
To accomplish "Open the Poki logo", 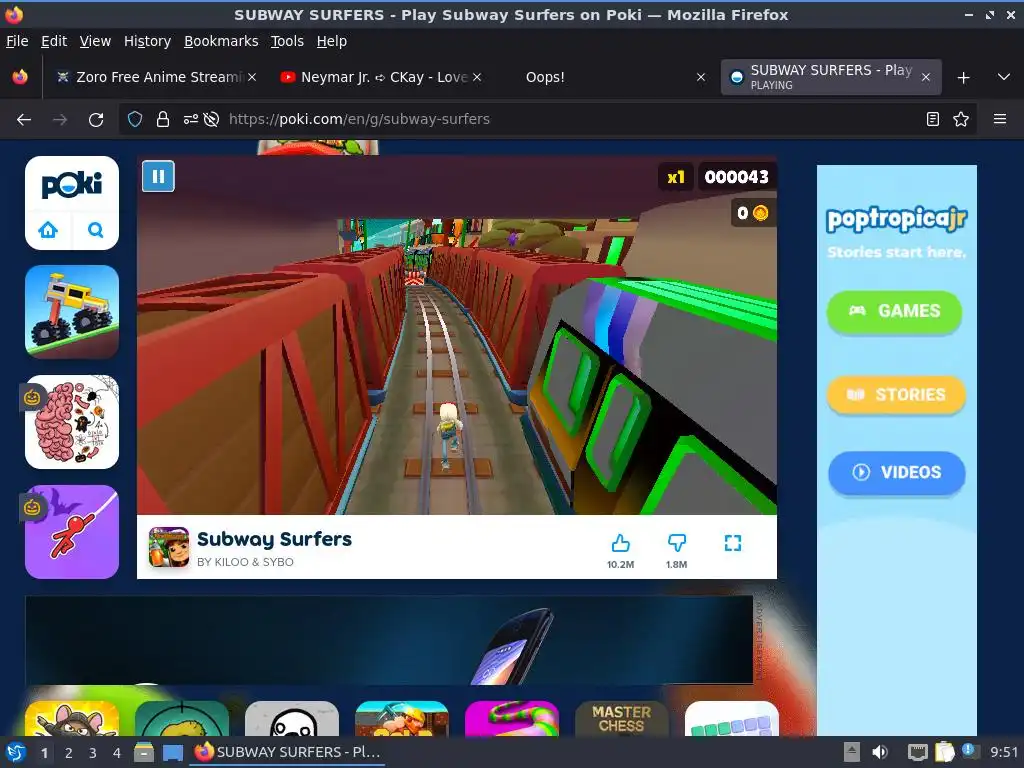I will [72, 185].
